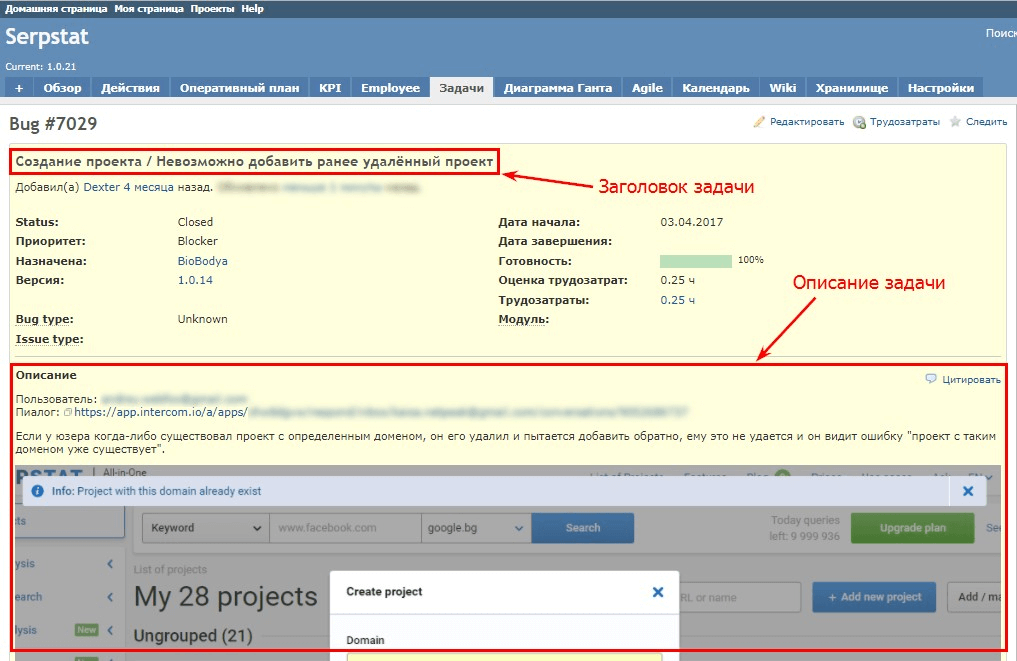Click the Ungrouped (21) heading

(x=193, y=636)
